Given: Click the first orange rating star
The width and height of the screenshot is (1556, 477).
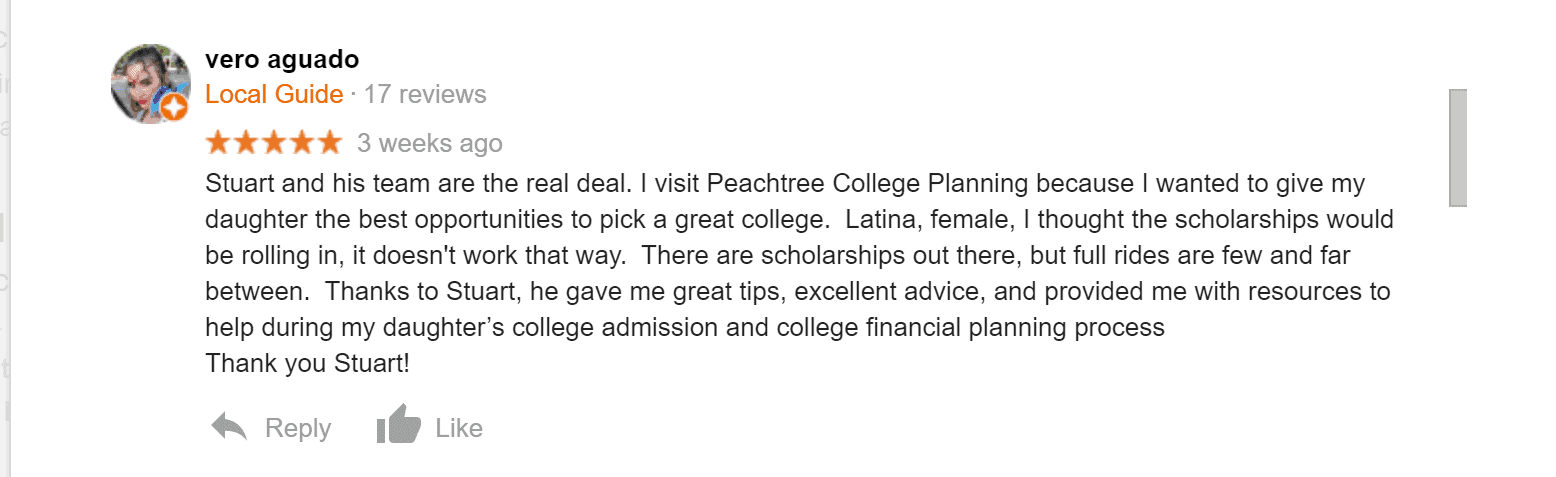Looking at the screenshot, I should pyautogui.click(x=218, y=143).
